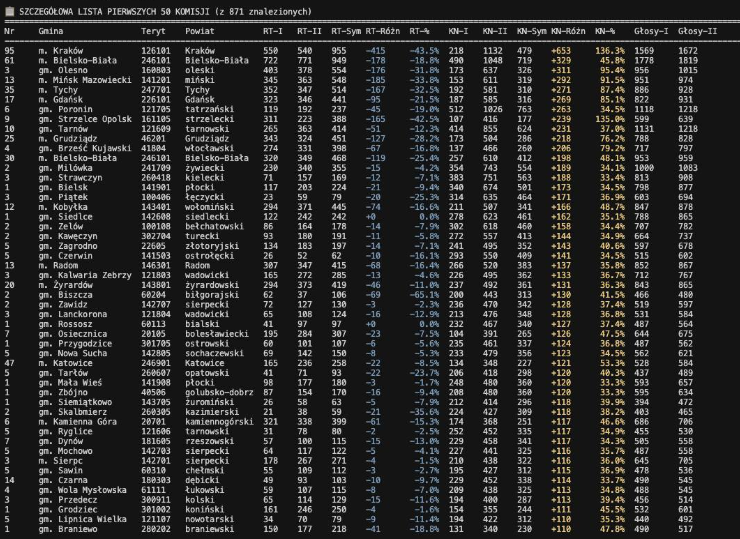Select 'm. Katowice' gmina entry
This screenshot has height=539, width=740.
pyautogui.click(x=65, y=363)
